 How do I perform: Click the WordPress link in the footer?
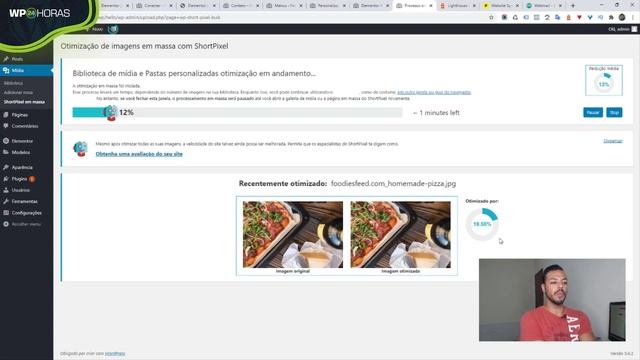pyautogui.click(x=115, y=353)
